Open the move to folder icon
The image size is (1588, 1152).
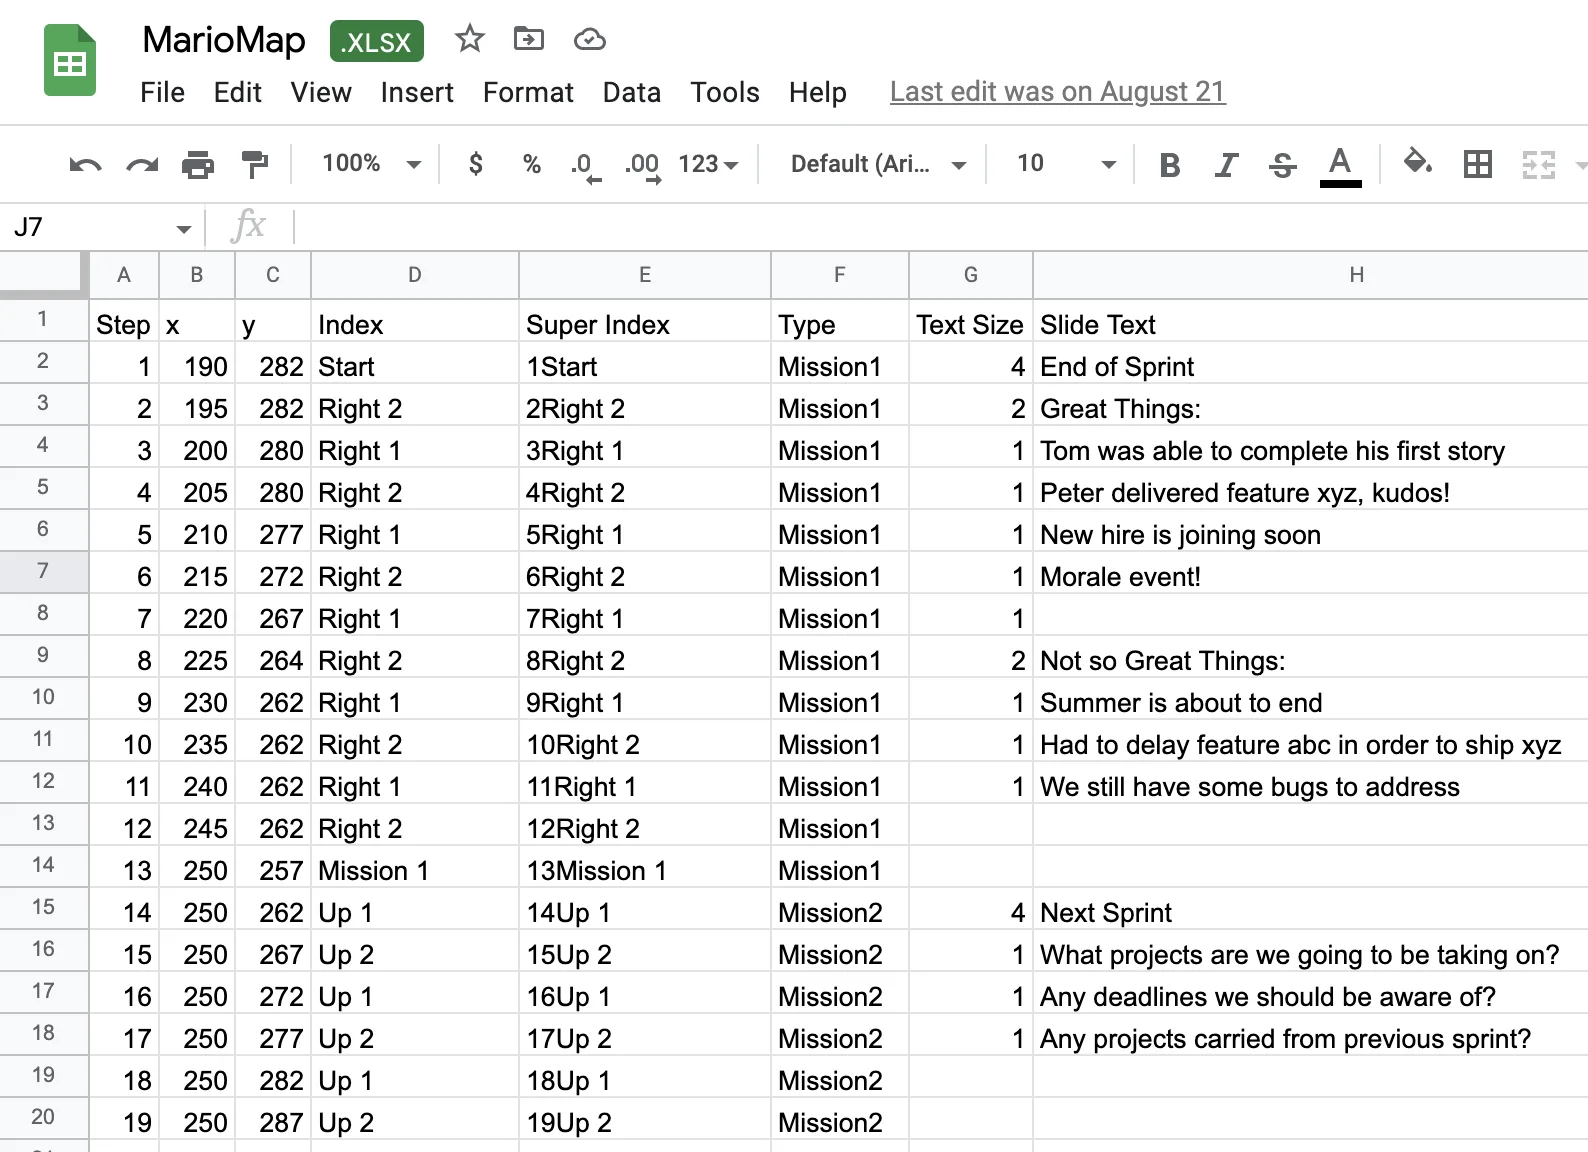[x=529, y=40]
